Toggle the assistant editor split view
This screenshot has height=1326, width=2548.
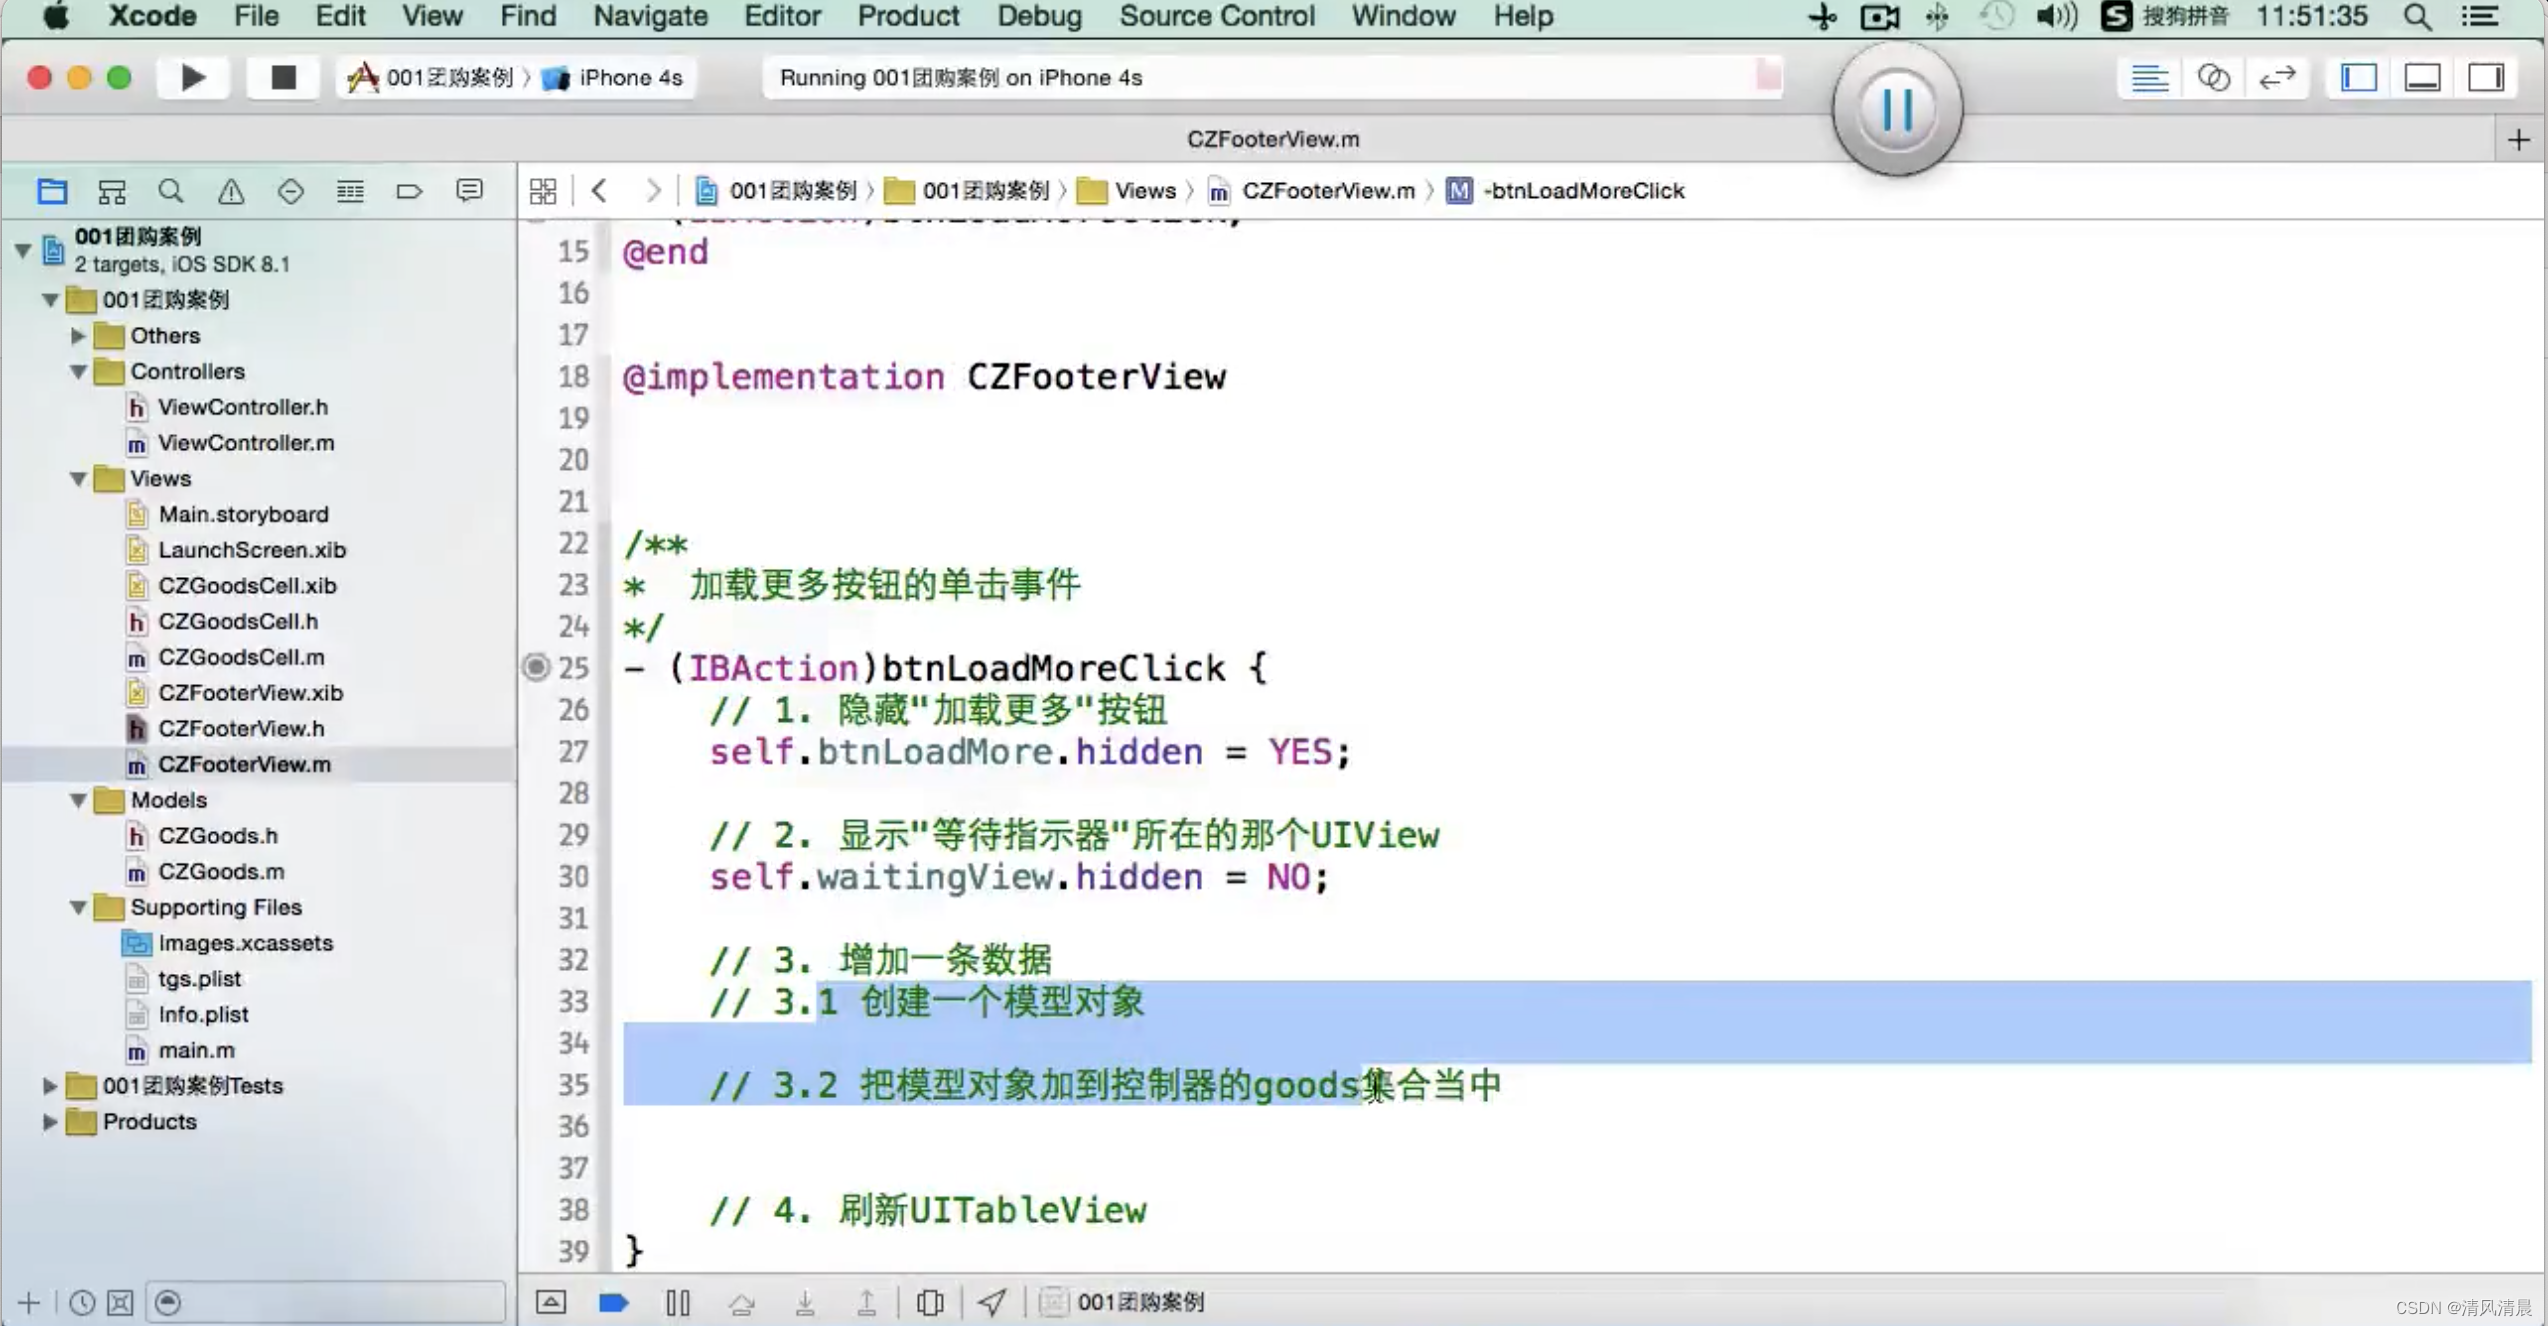(x=2214, y=78)
